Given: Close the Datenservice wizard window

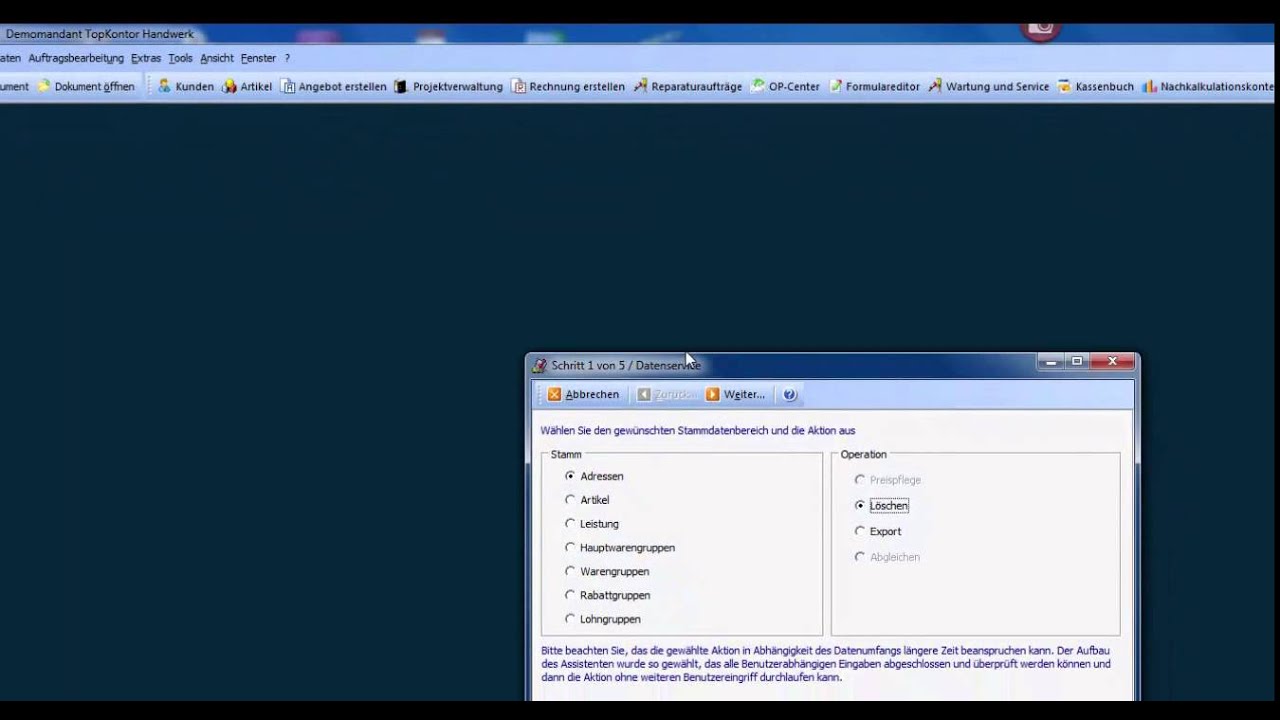Looking at the screenshot, I should tap(1112, 362).
